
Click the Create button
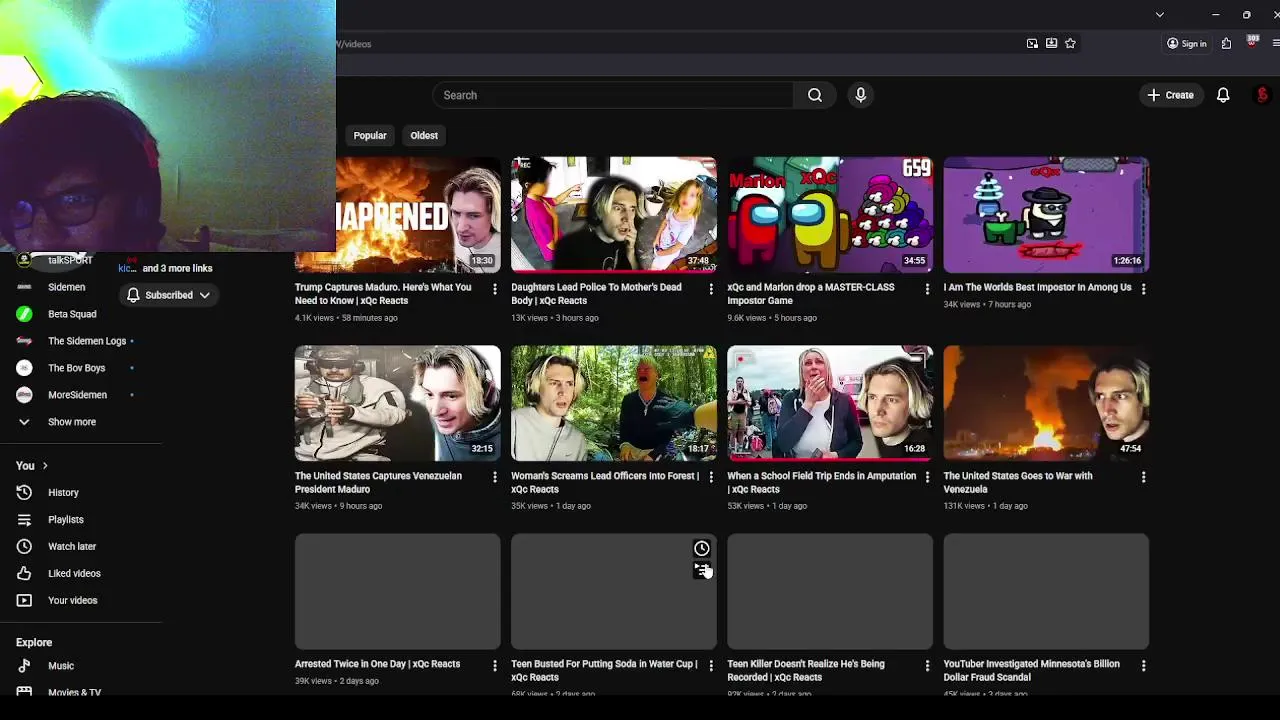(x=1170, y=95)
